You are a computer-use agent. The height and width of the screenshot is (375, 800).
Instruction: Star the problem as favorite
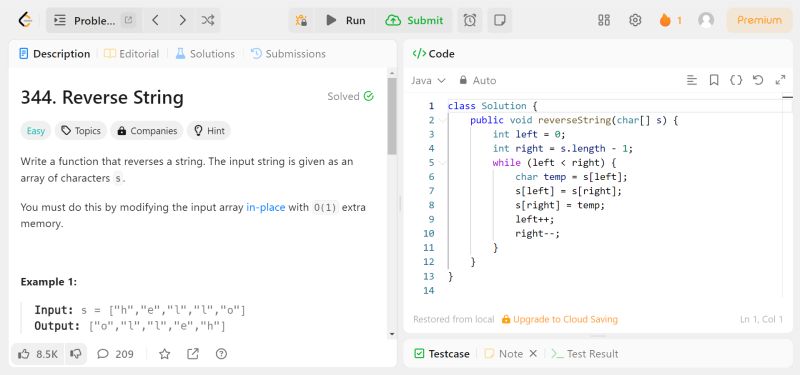click(x=164, y=354)
